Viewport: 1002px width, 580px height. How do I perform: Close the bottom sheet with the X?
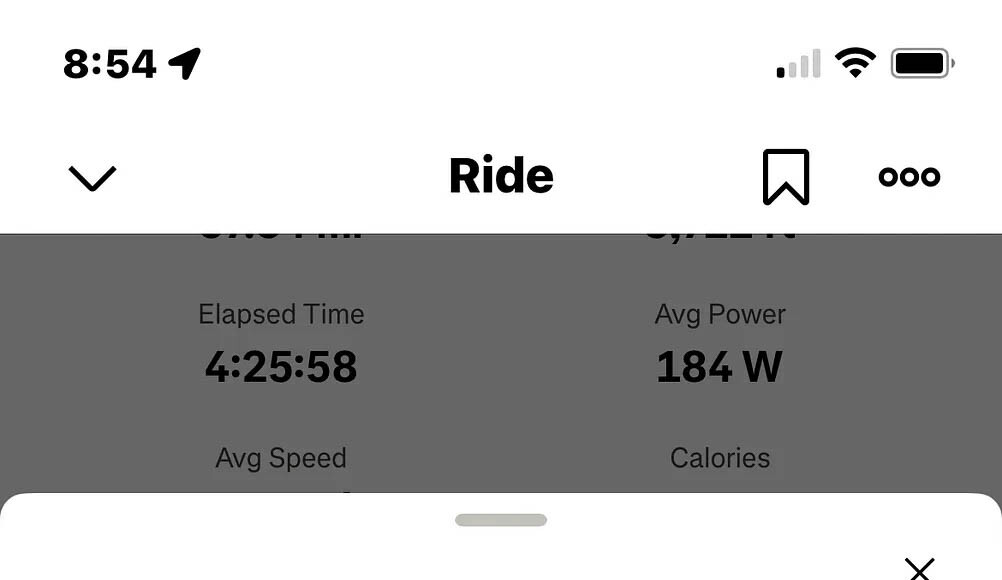[919, 569]
